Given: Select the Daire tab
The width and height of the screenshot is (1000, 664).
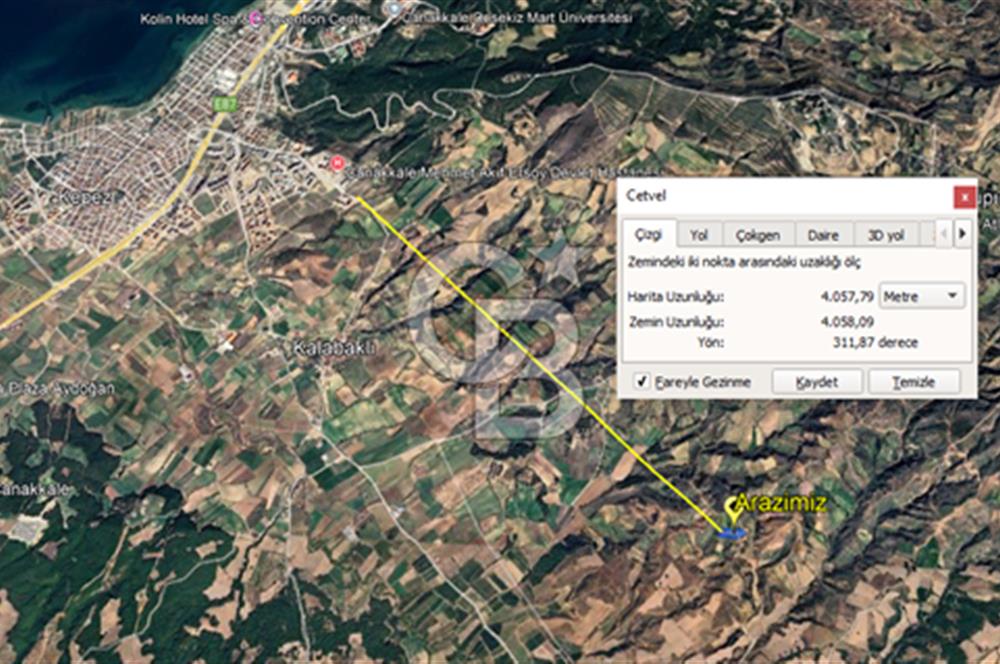Looking at the screenshot, I should click(823, 235).
